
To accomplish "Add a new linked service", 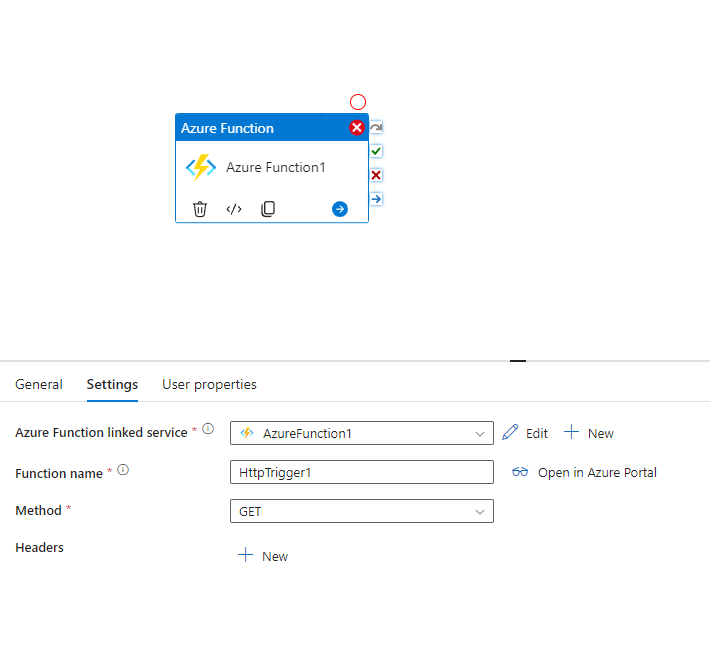I will click(589, 433).
